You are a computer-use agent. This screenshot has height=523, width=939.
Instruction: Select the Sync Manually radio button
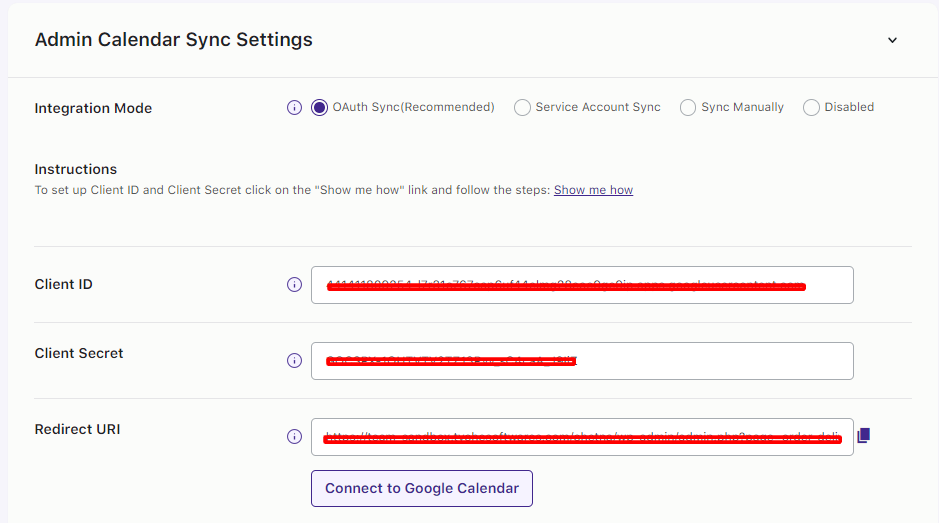pos(687,107)
